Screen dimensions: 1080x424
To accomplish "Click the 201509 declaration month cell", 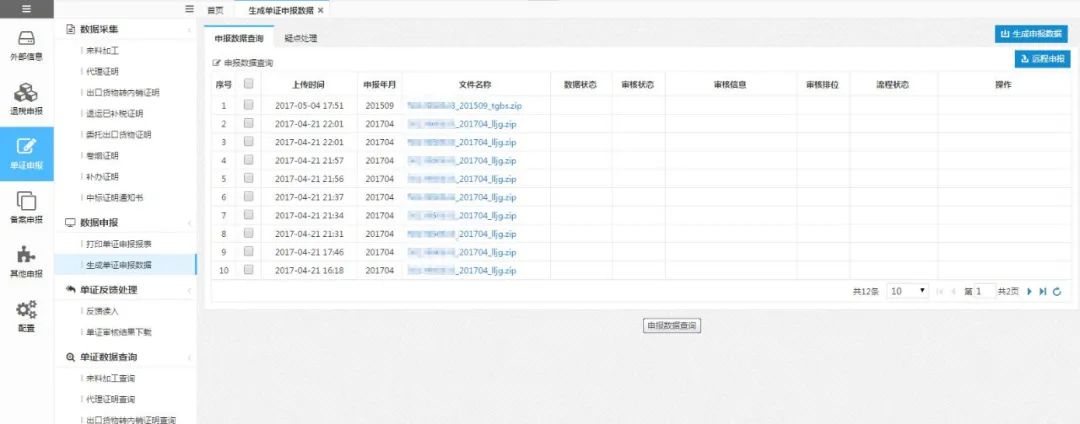I will pyautogui.click(x=380, y=106).
